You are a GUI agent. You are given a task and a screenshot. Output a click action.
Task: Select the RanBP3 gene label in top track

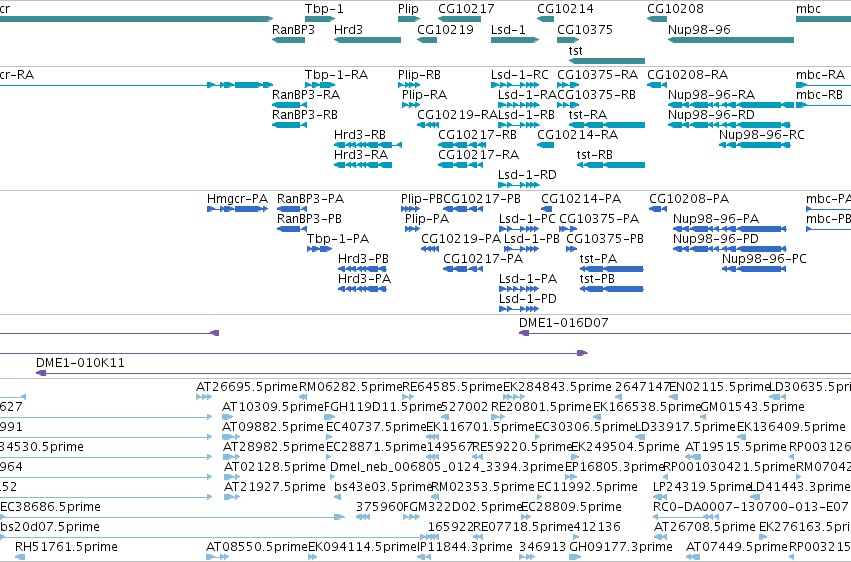(x=293, y=30)
